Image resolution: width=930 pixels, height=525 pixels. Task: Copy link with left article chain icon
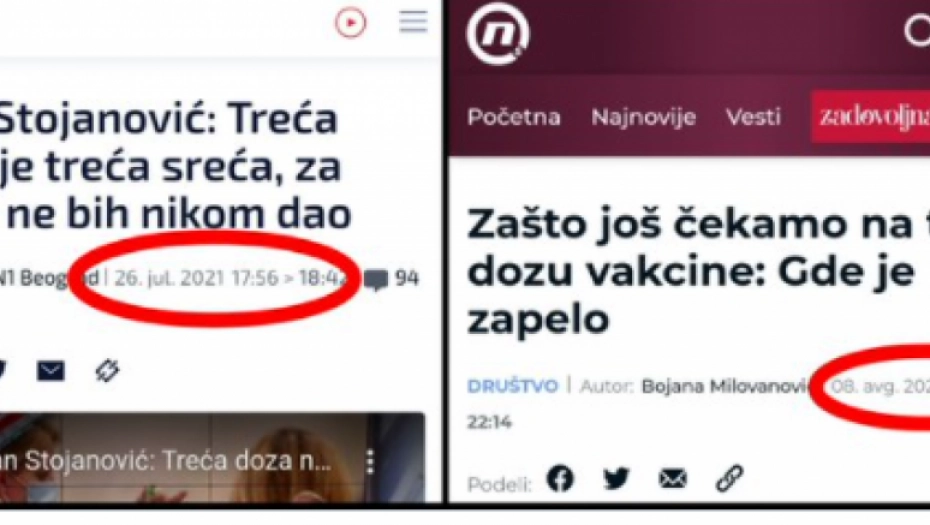click(107, 371)
